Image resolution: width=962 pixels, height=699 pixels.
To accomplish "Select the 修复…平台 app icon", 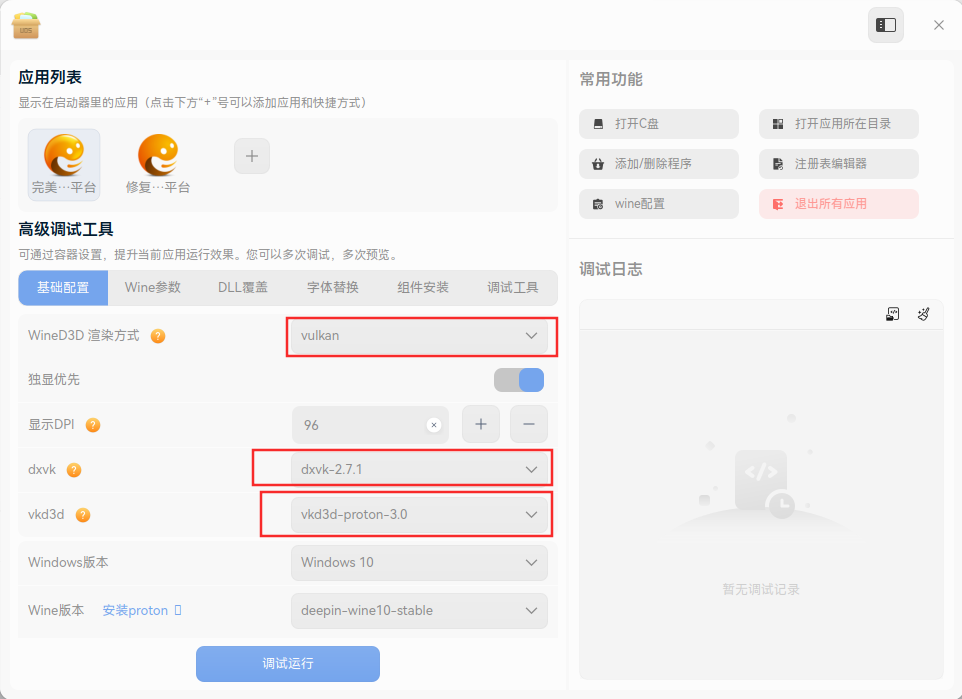I will (x=158, y=164).
